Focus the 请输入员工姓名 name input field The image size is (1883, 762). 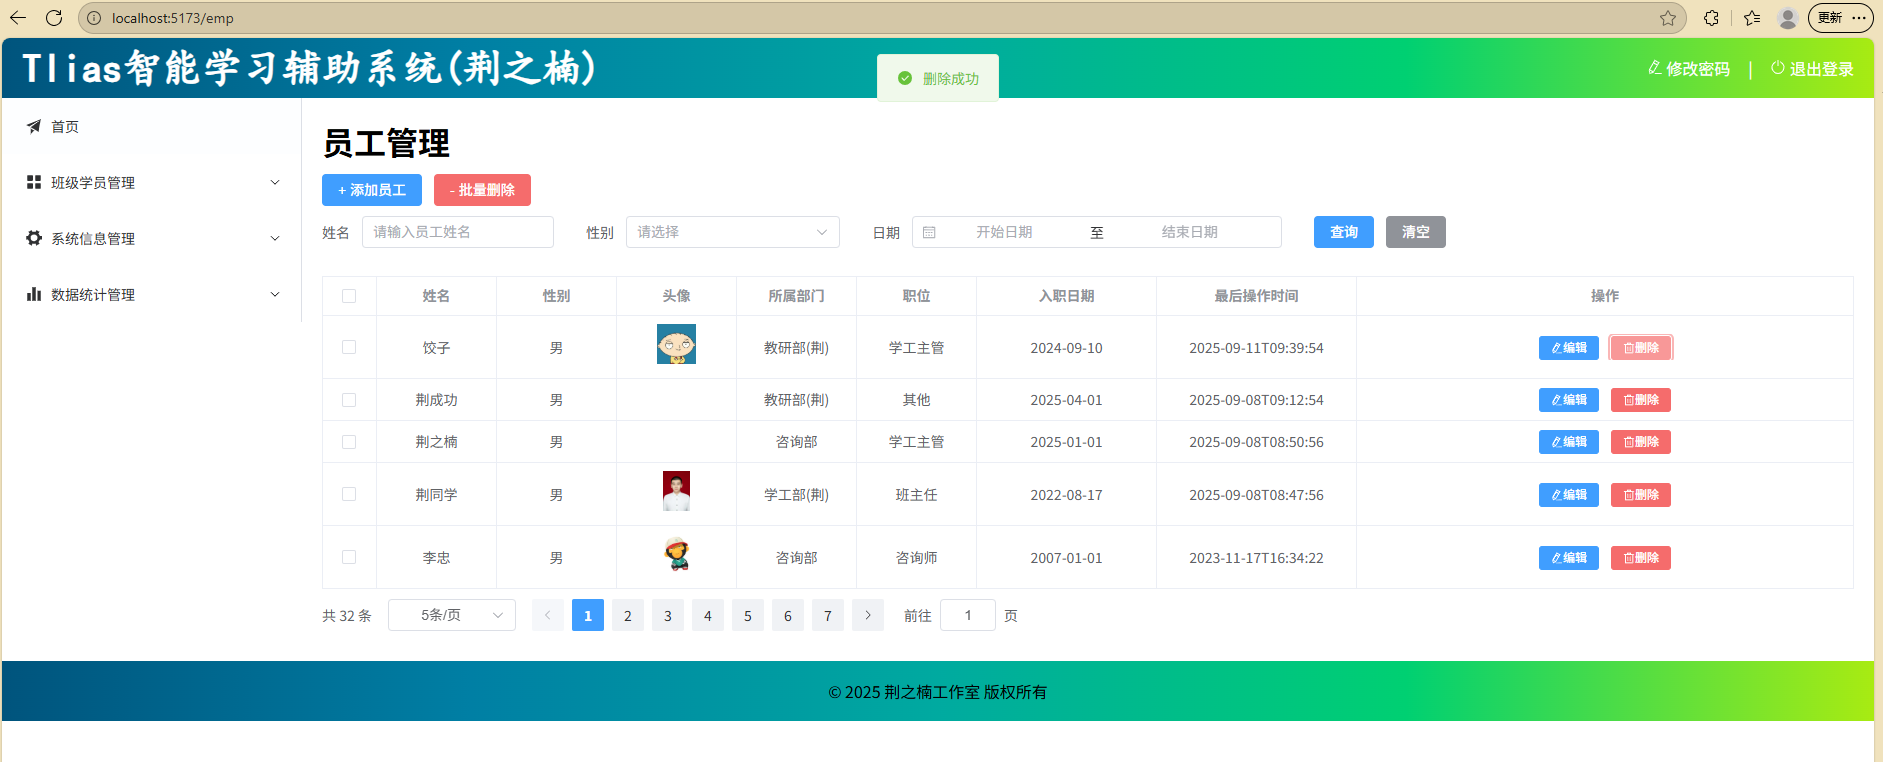pyautogui.click(x=458, y=232)
